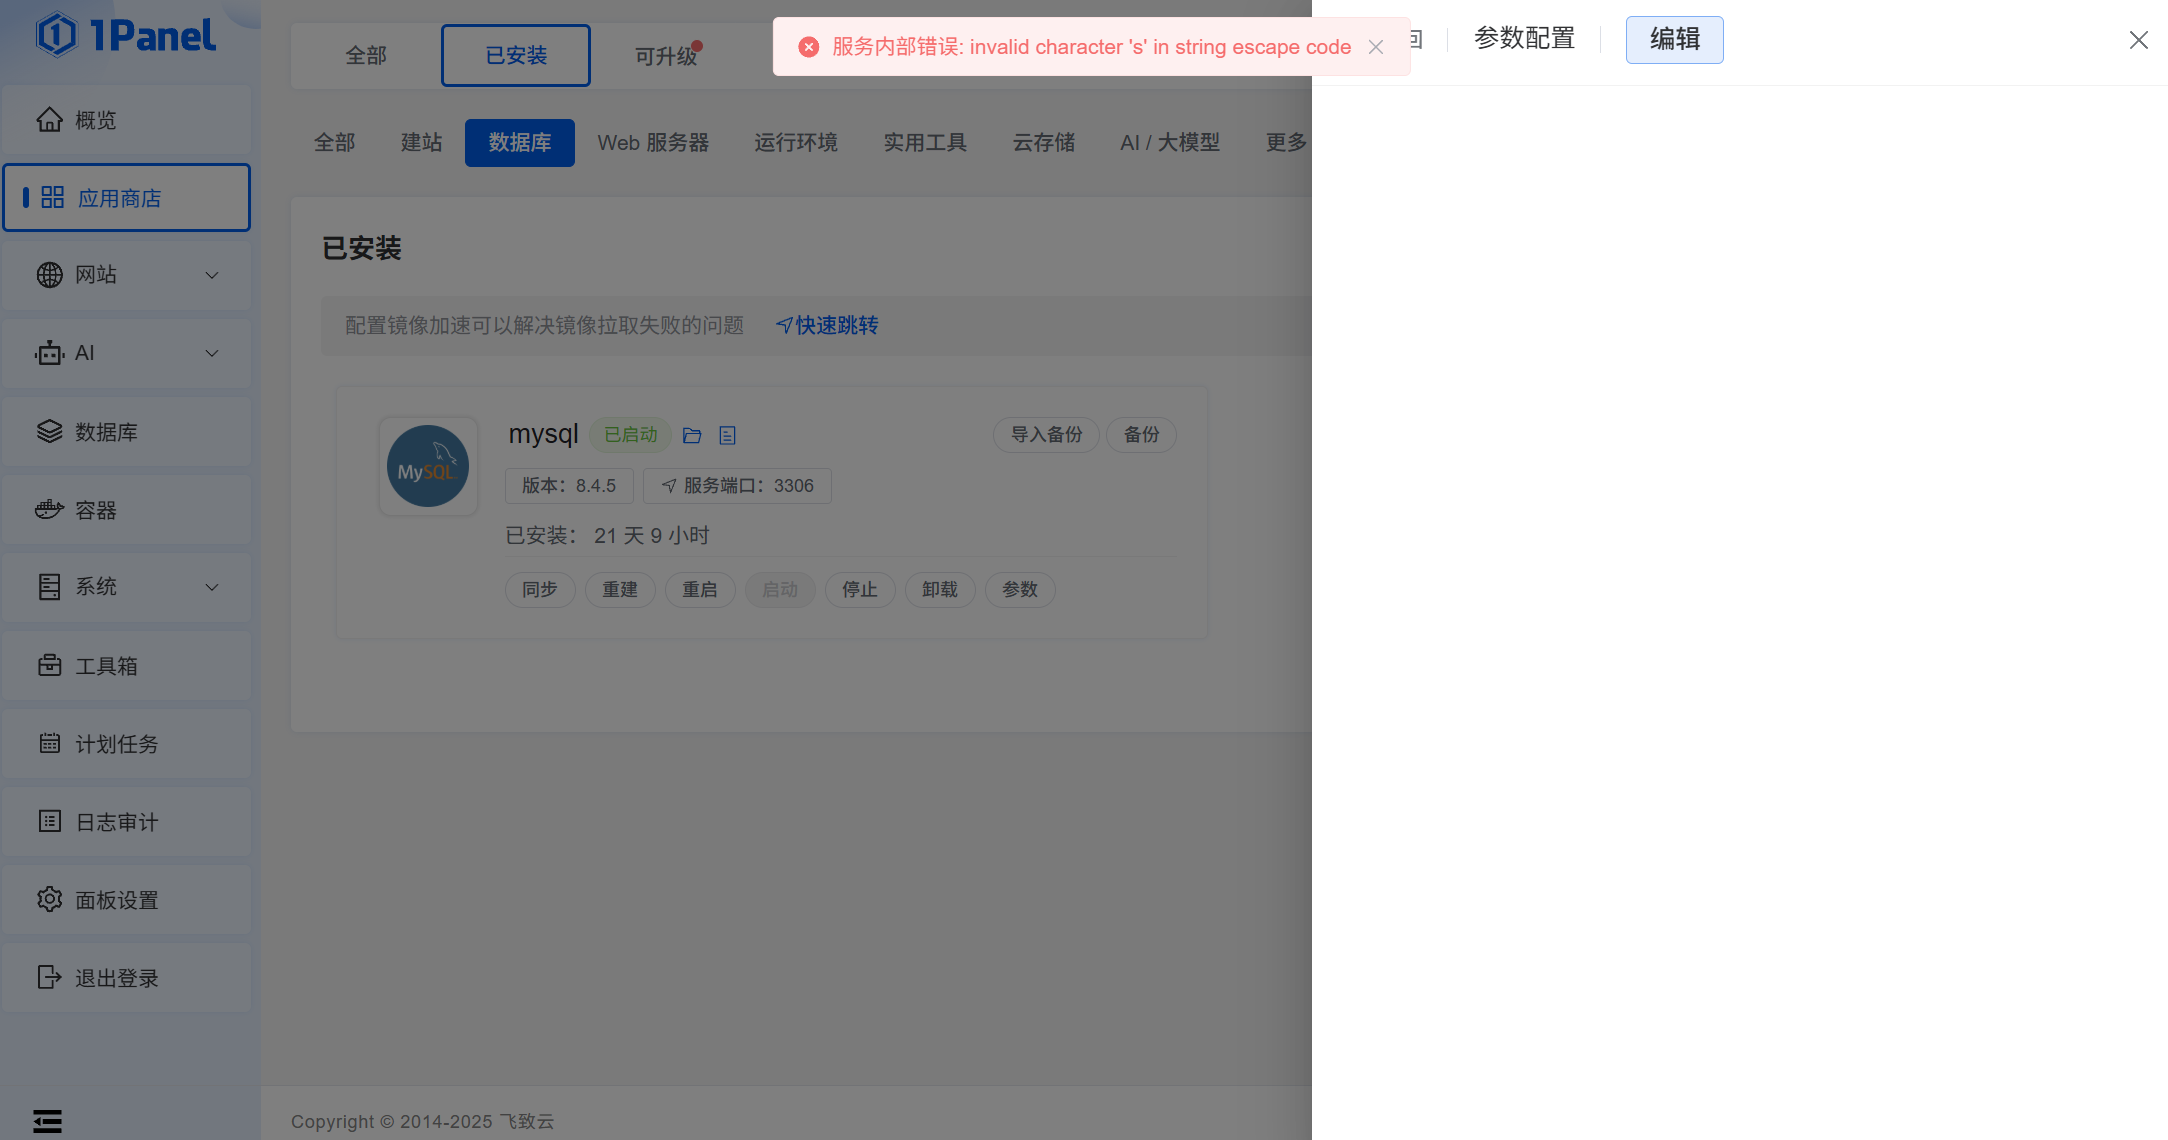Click the 备份 button on mysql card
The height and width of the screenshot is (1140, 2168).
pos(1141,435)
